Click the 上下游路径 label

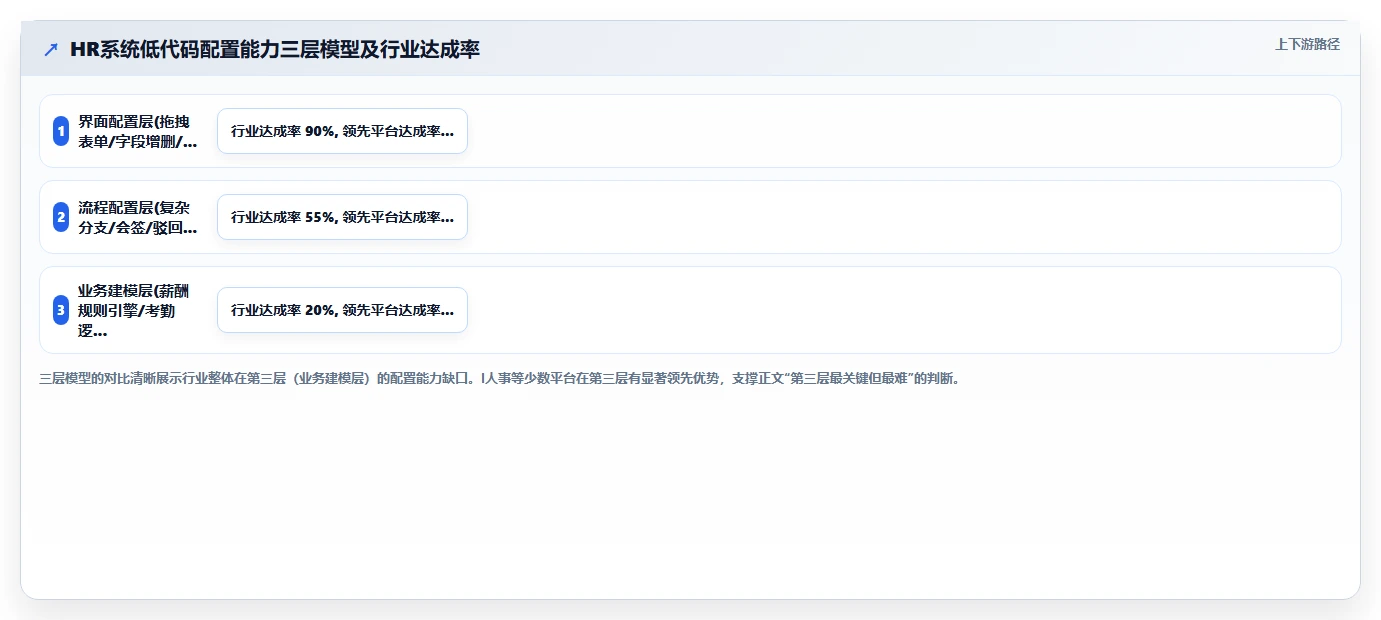[x=1307, y=44]
